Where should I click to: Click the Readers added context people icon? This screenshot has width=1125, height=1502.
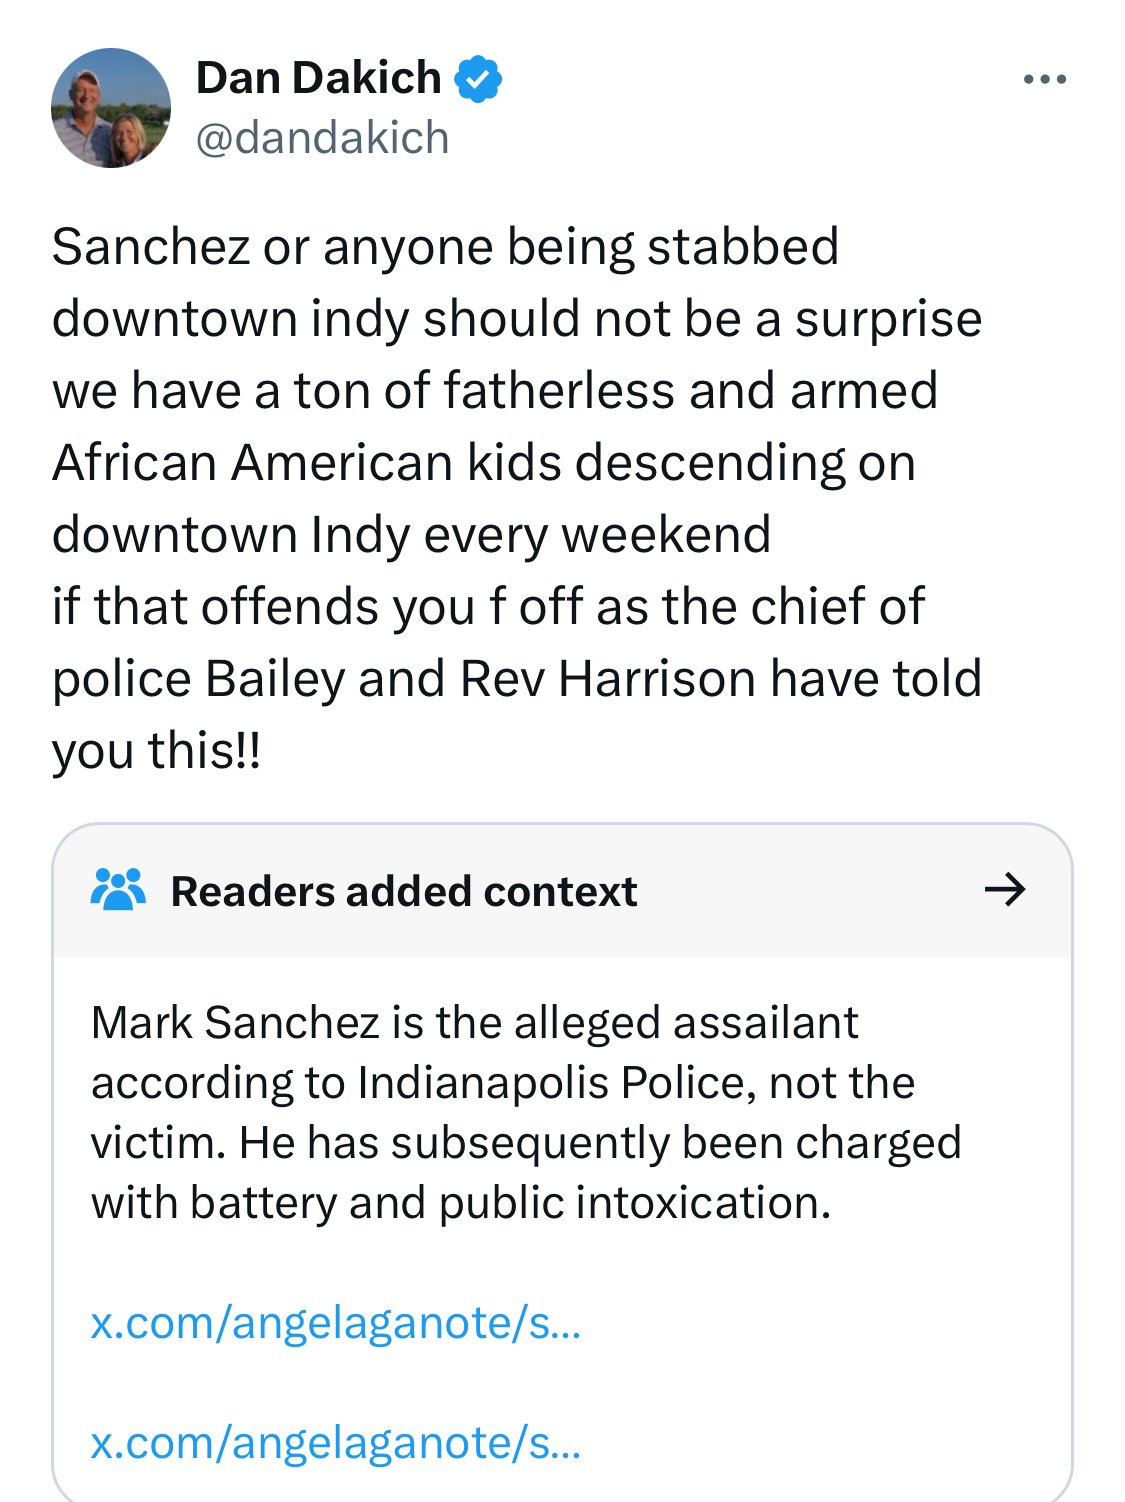point(118,889)
